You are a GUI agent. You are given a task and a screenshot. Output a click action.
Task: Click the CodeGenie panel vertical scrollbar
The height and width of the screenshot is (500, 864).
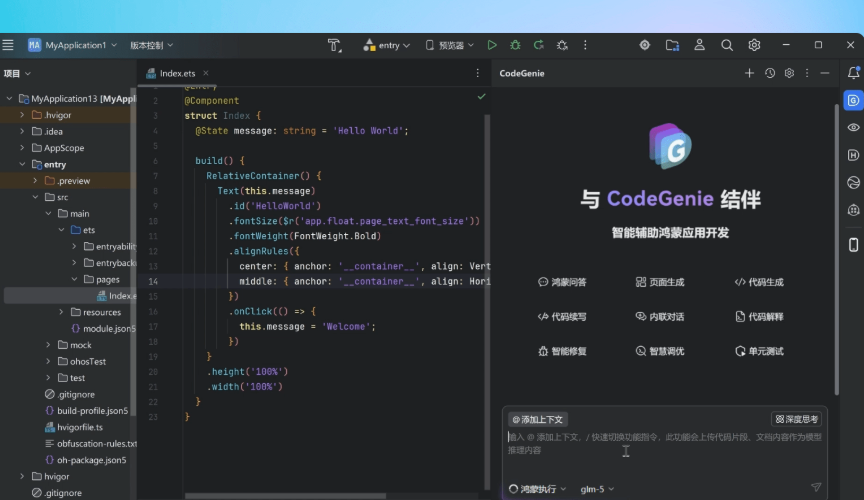coord(836,248)
